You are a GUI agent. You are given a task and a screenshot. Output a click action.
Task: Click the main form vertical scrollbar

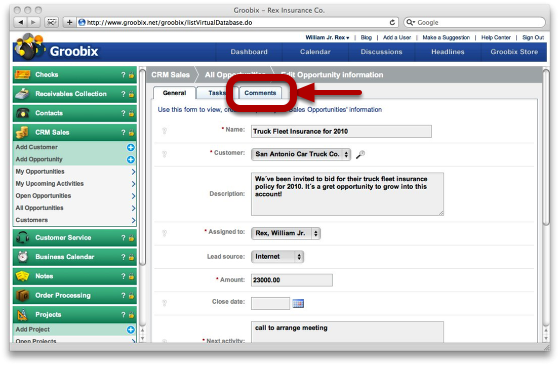[x=546, y=147]
